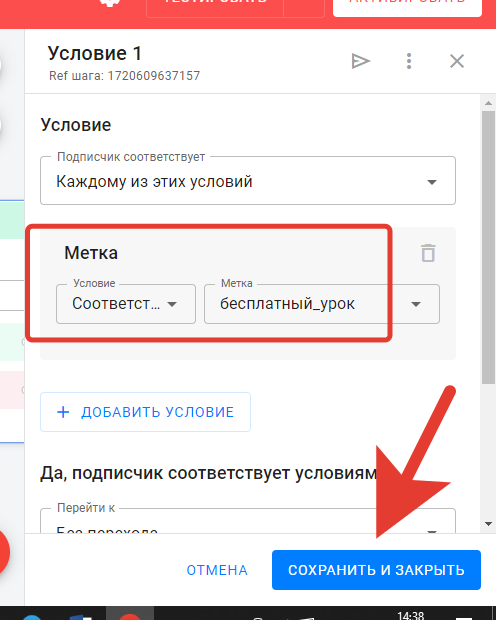Click the Тестировать button
Viewport: 496px width, 620px height.
(215, 7)
